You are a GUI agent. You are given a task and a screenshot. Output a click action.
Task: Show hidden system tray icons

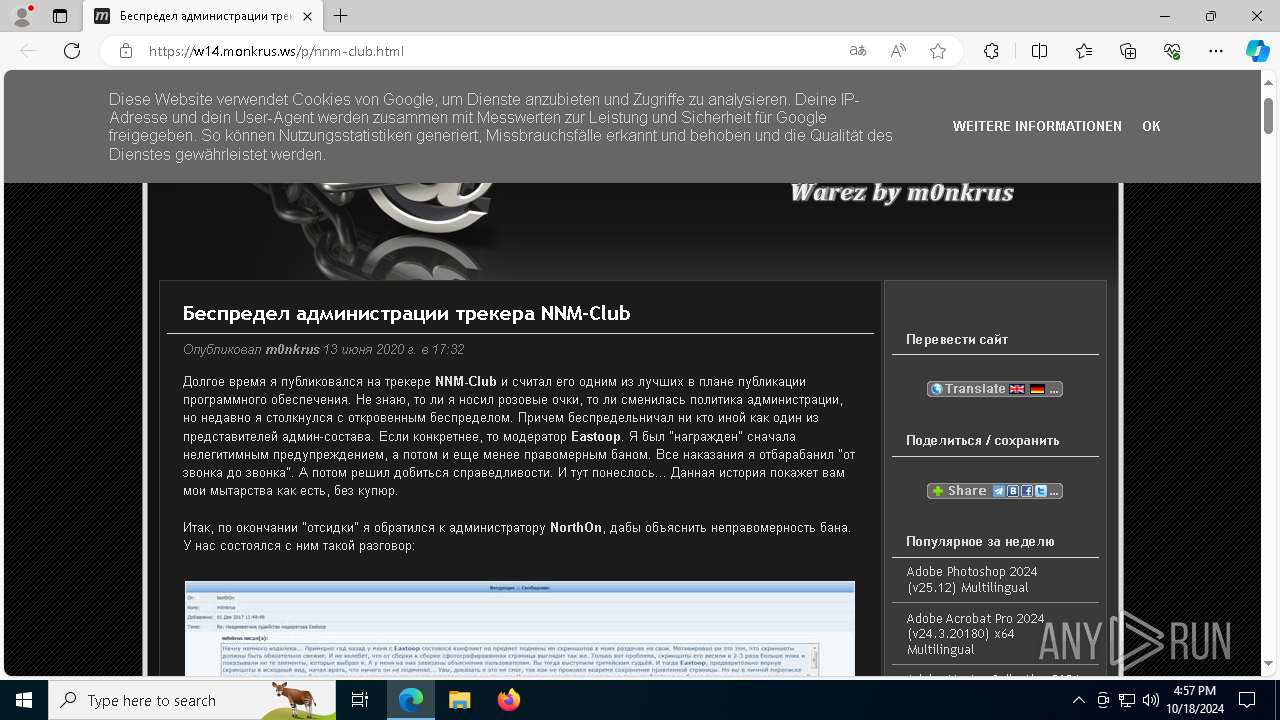click(x=1079, y=700)
